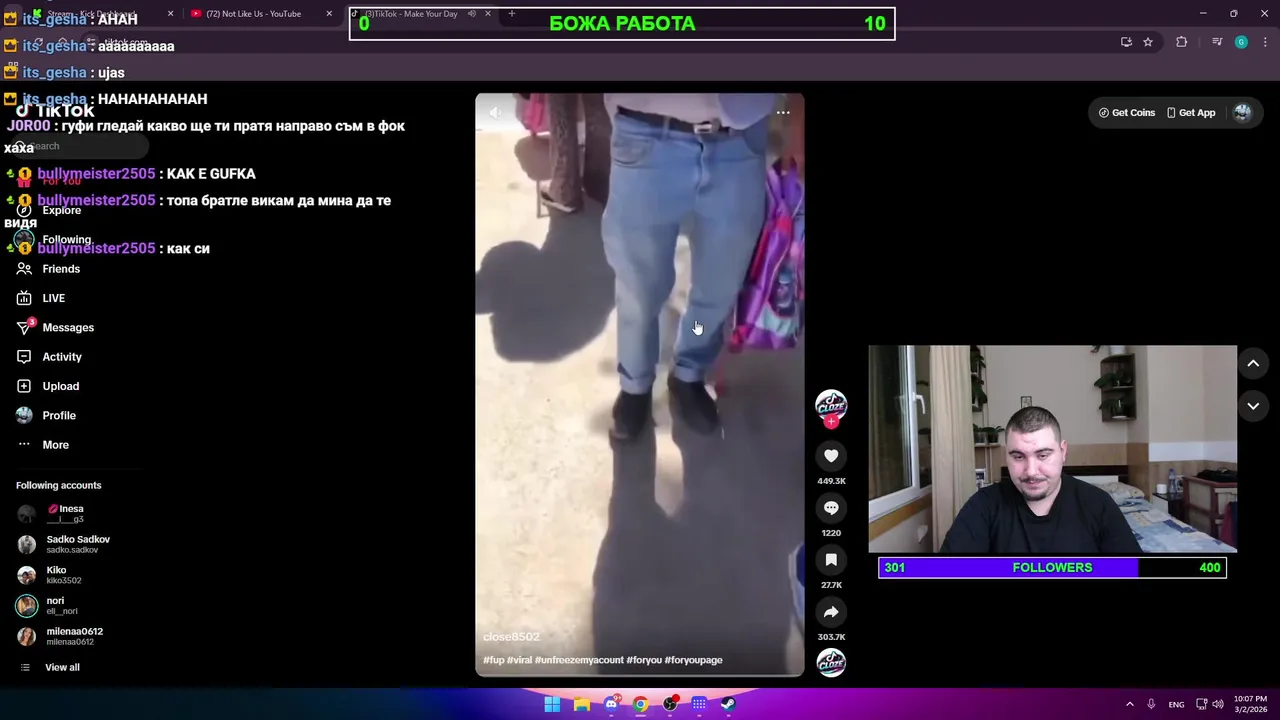The width and height of the screenshot is (1280, 720).
Task: Mute the TikTok tab audio indicator
Action: coord(471,14)
